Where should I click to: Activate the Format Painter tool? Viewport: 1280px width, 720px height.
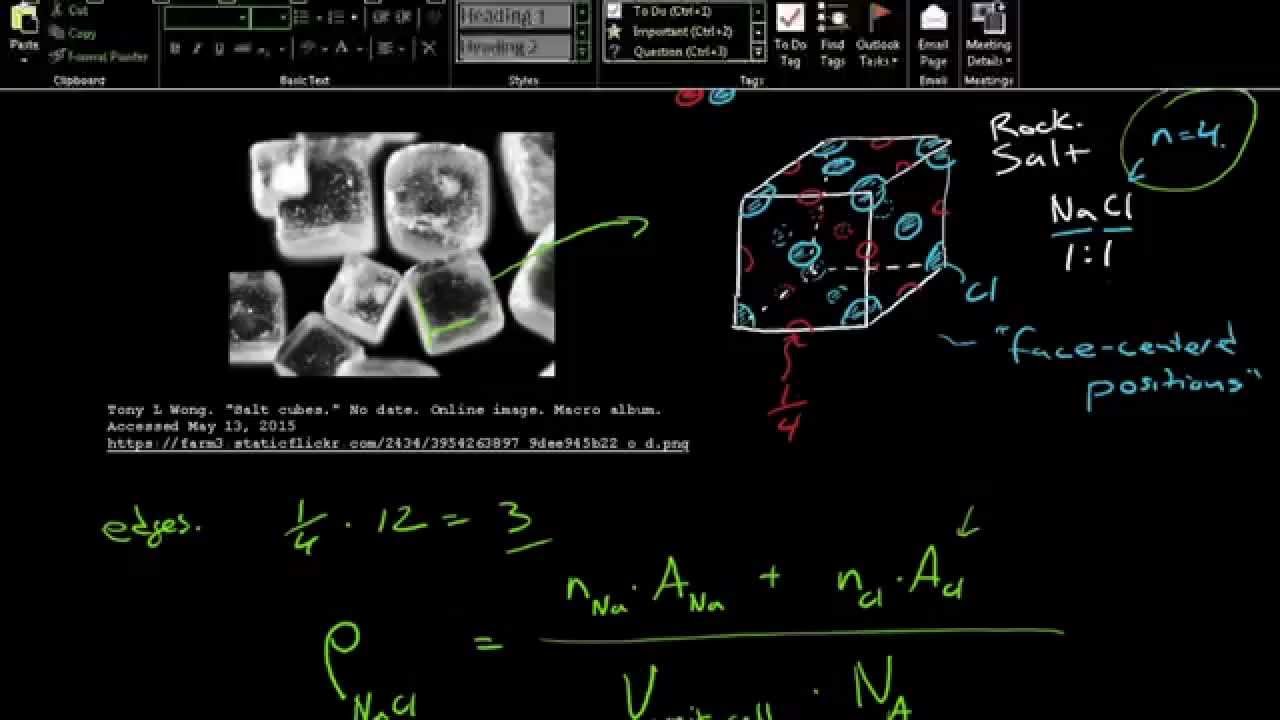(98, 57)
